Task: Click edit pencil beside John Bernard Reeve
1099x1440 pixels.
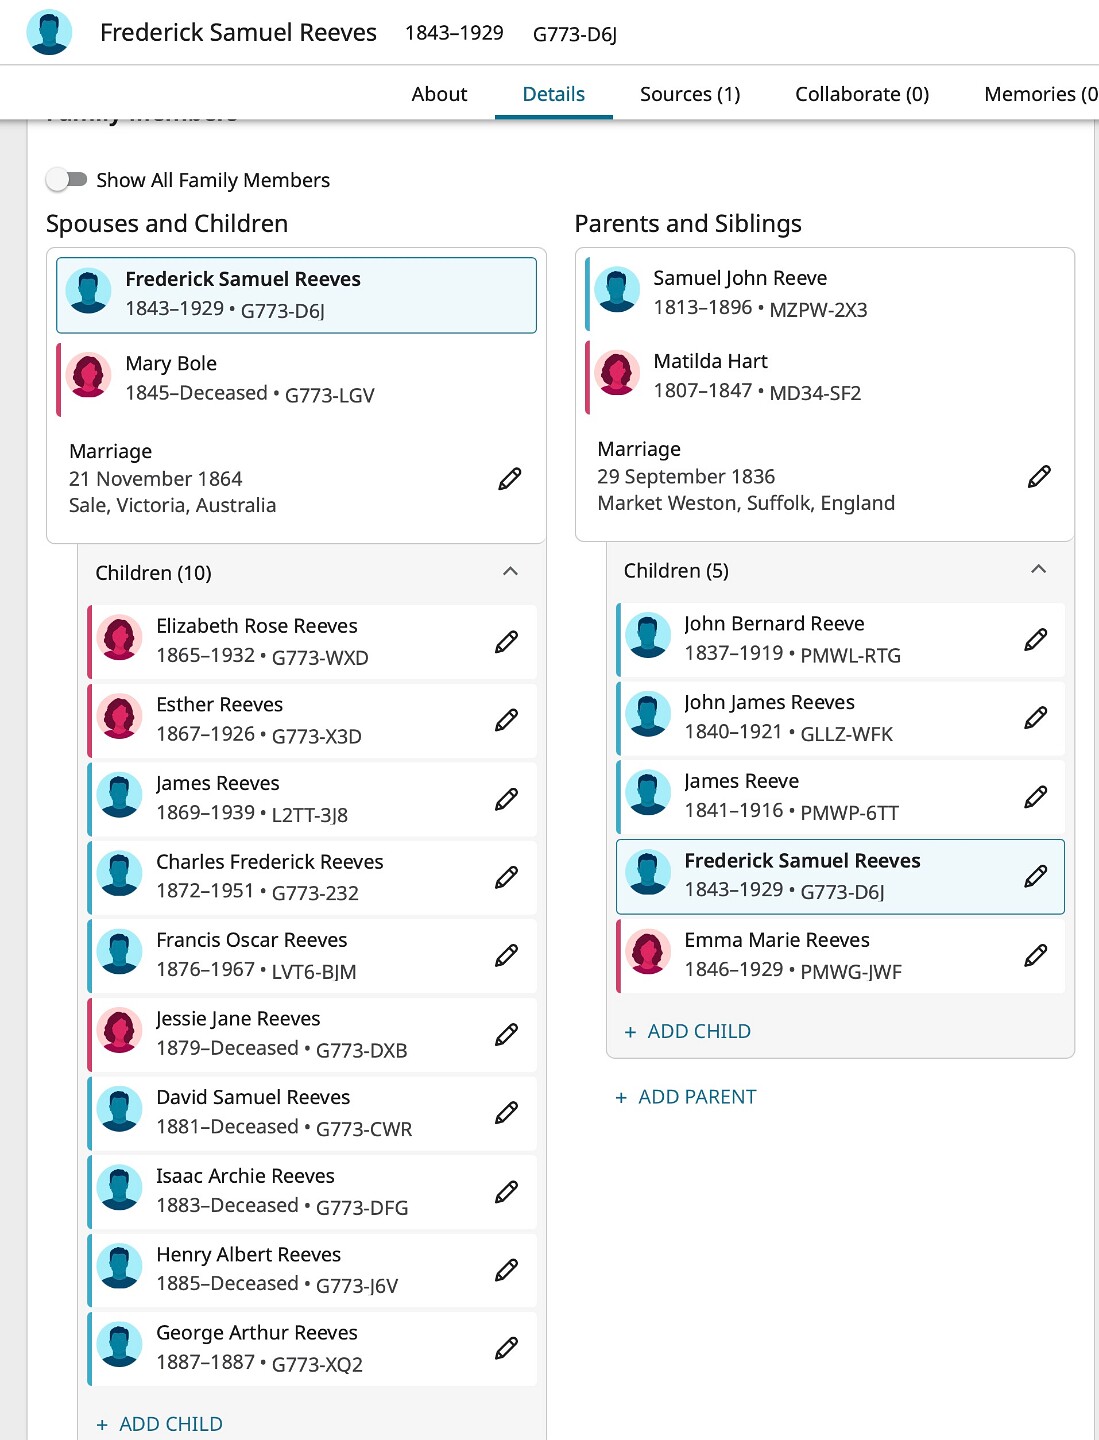Action: [1036, 640]
